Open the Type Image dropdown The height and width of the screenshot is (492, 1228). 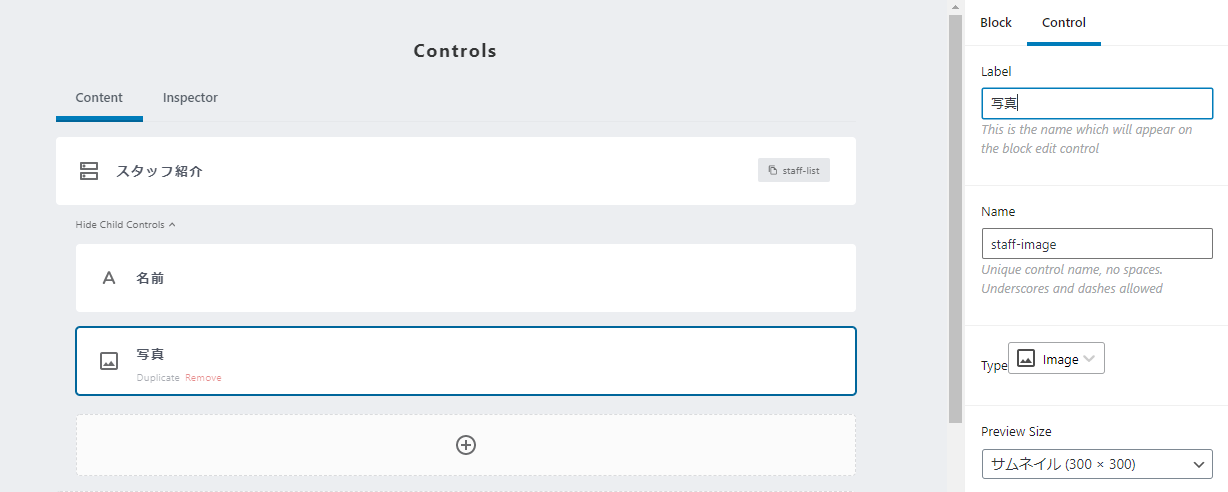coord(1057,359)
